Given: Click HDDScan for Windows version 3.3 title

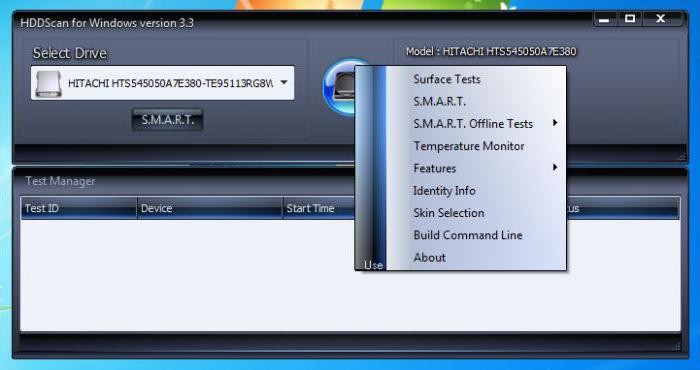Looking at the screenshot, I should tap(107, 23).
